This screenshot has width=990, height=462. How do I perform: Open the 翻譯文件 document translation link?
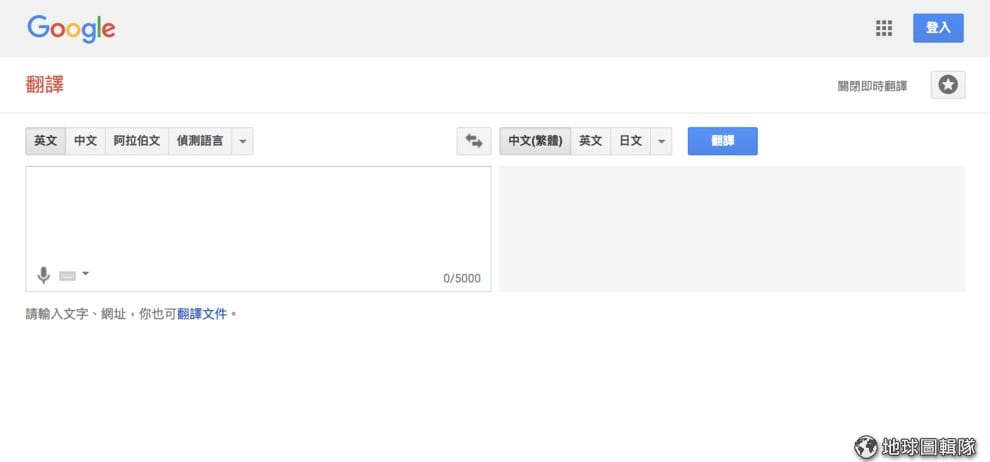point(202,314)
